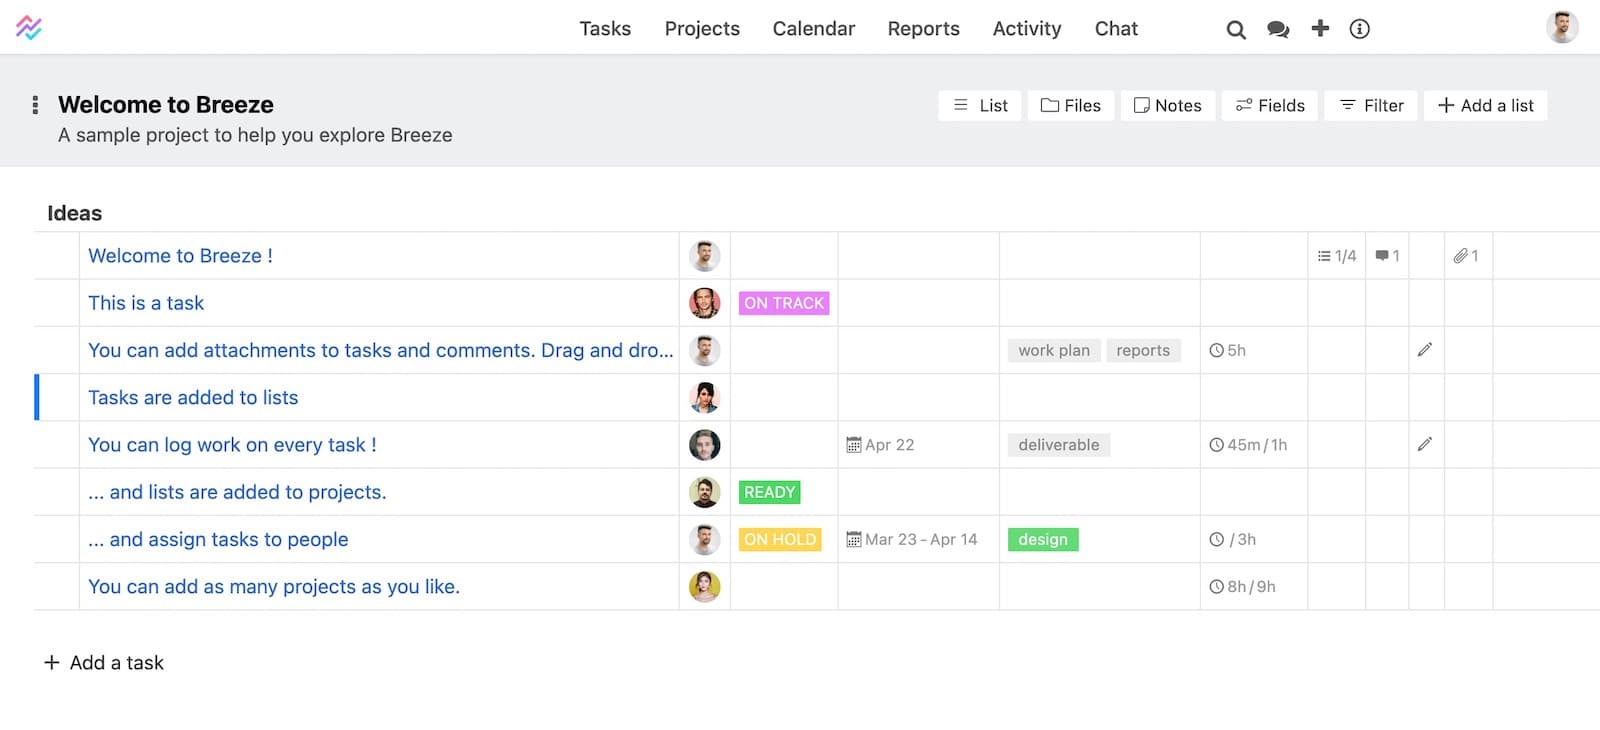This screenshot has width=1600, height=730.
Task: Open the project options three-dot menu
Action: [x=35, y=105]
